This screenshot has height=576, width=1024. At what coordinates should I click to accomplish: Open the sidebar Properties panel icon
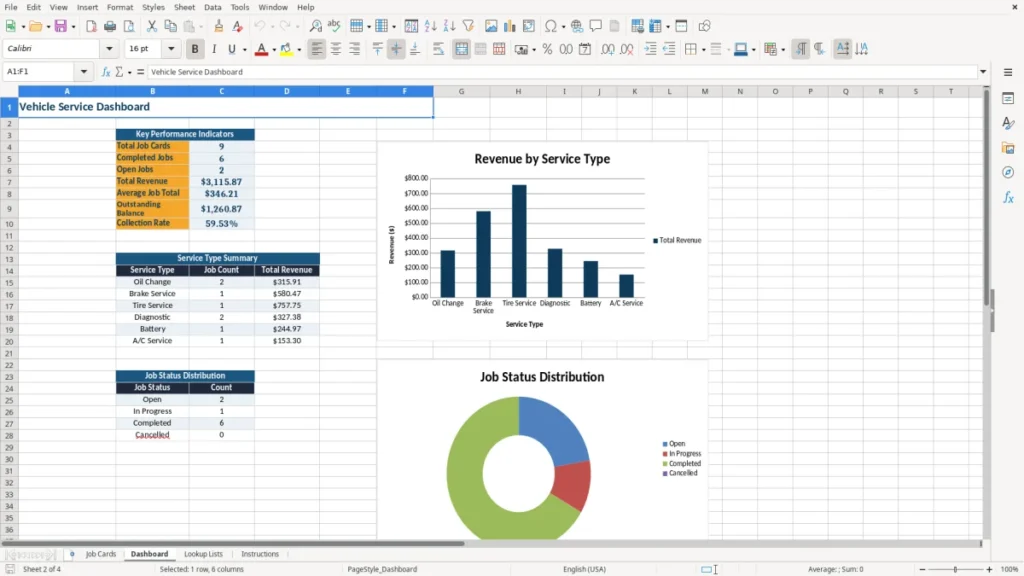[x=1008, y=98]
